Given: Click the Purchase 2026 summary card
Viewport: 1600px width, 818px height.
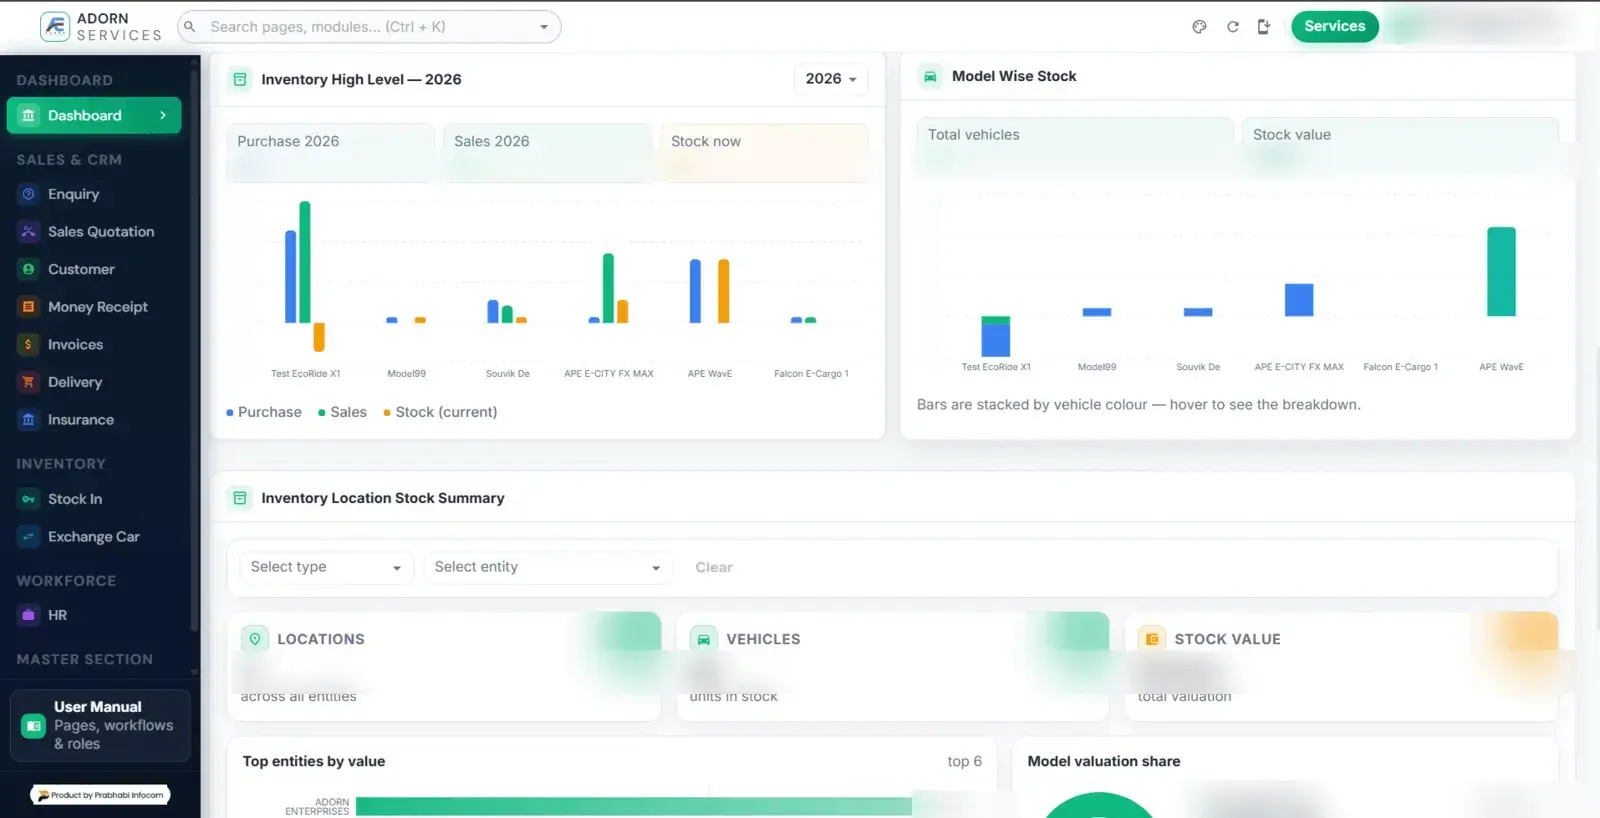Looking at the screenshot, I should click(330, 152).
